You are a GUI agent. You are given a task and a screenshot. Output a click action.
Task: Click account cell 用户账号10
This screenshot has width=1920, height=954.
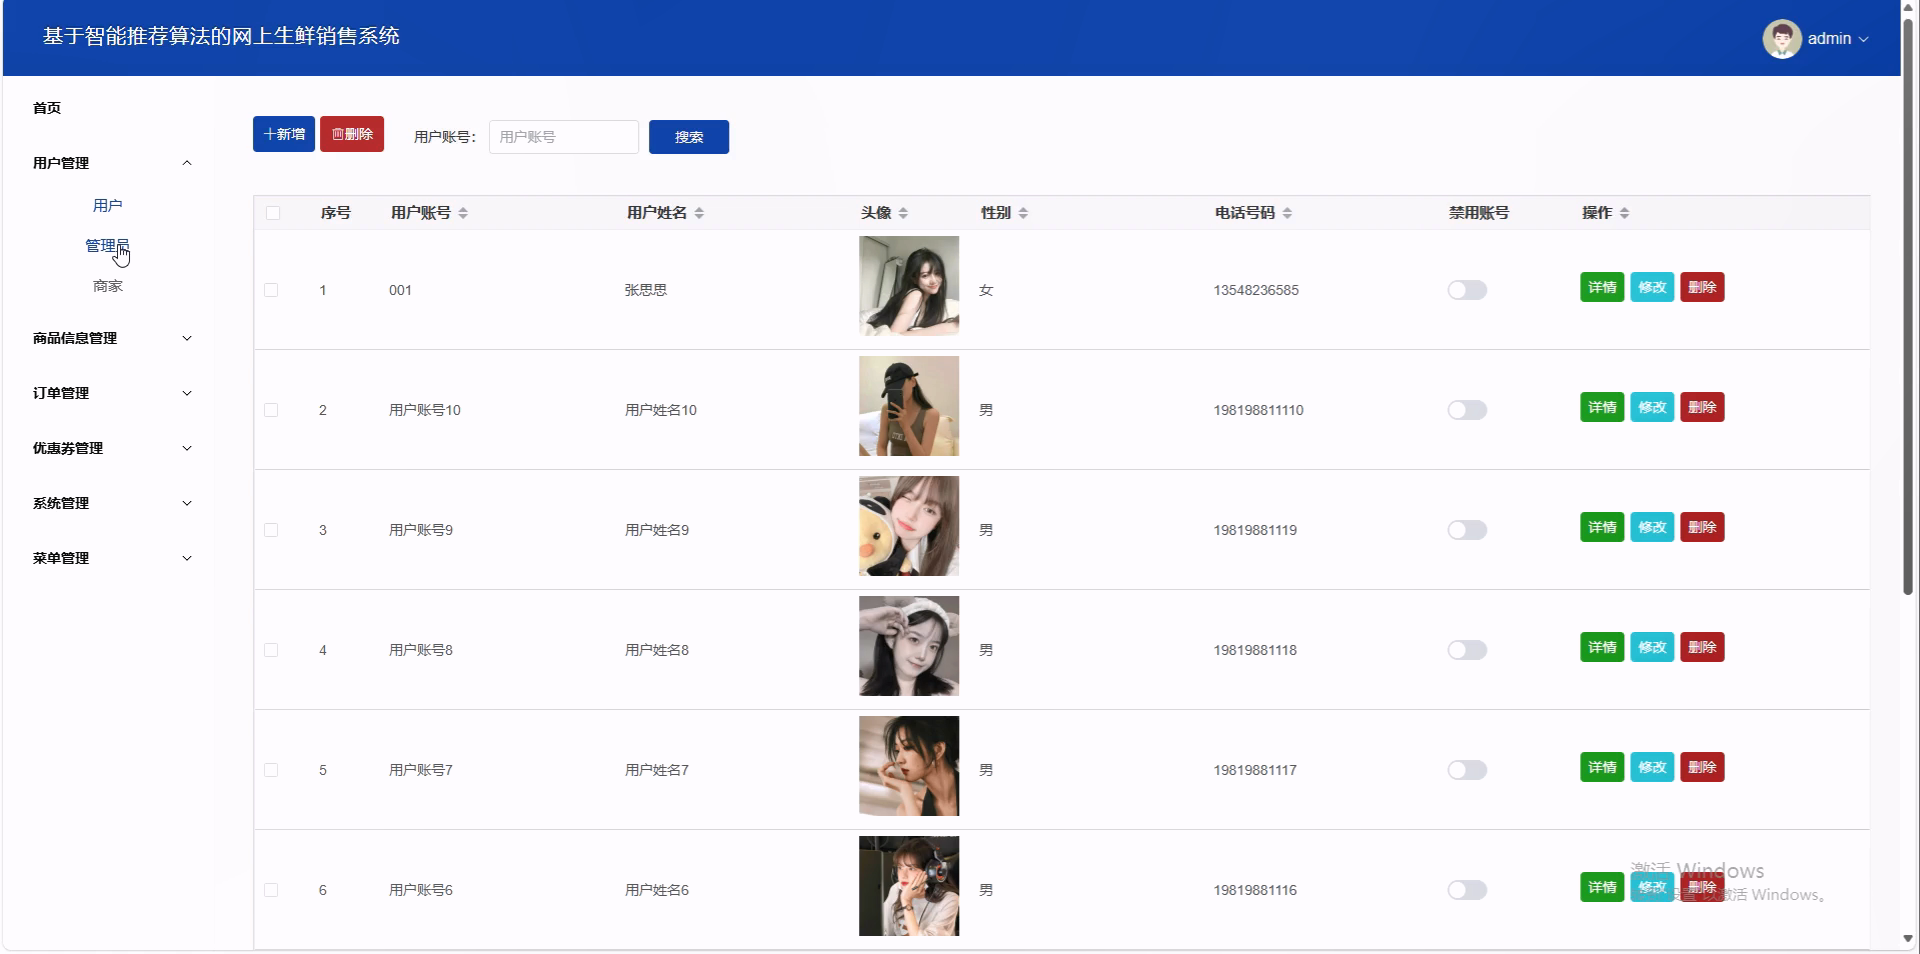(425, 410)
